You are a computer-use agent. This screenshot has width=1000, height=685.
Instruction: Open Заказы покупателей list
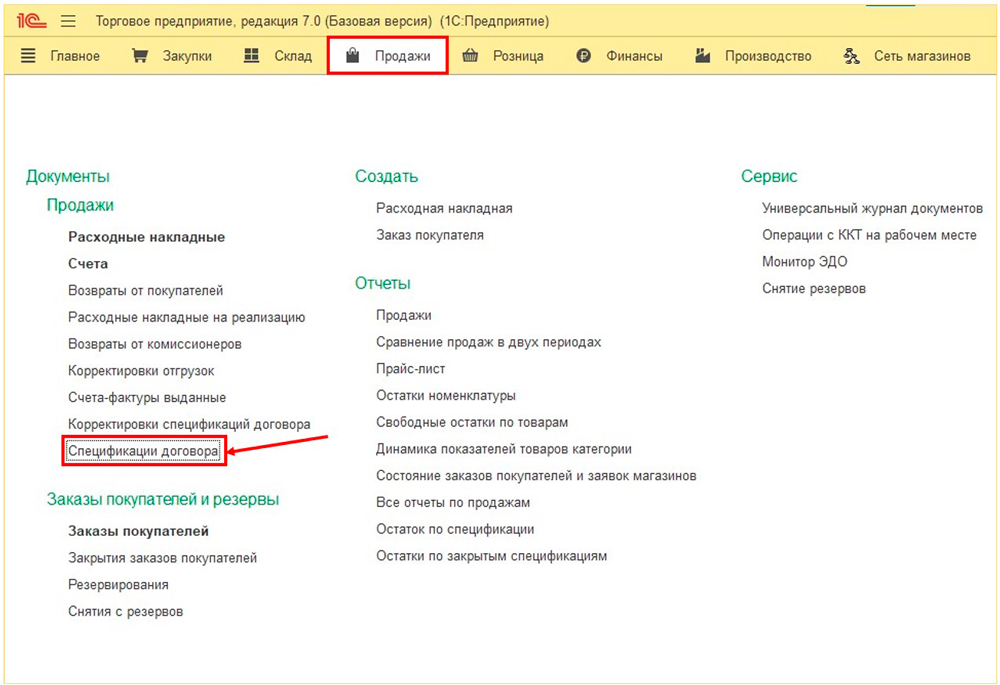[x=138, y=531]
